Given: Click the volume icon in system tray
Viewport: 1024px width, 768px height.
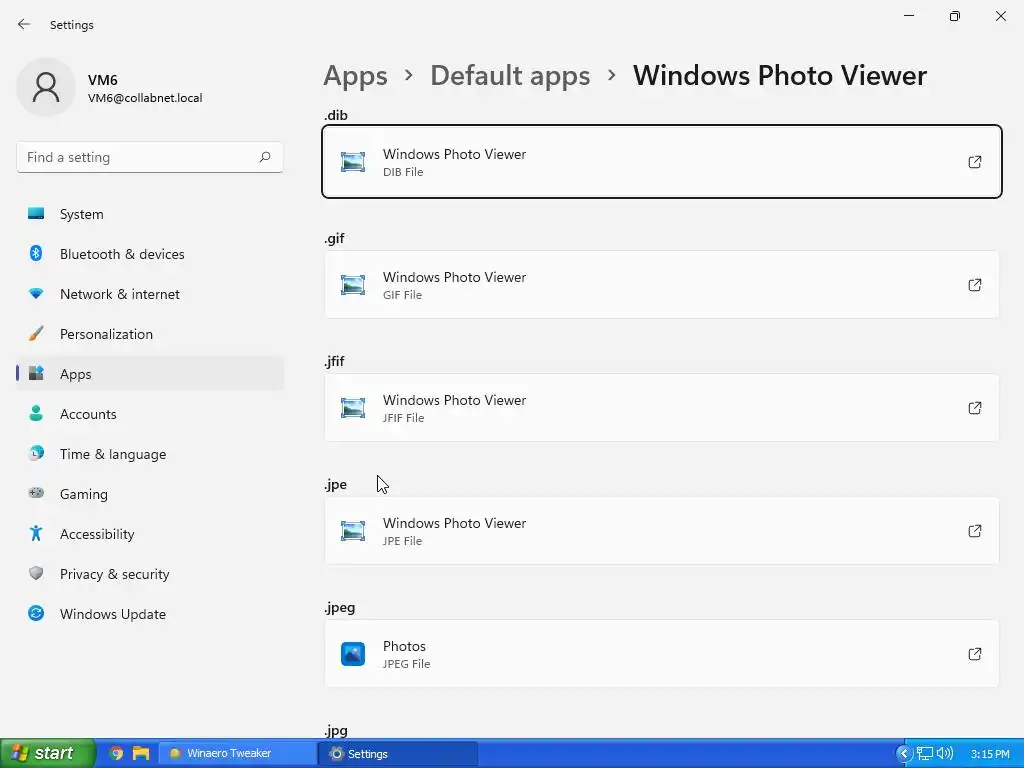Looking at the screenshot, I should coord(945,753).
